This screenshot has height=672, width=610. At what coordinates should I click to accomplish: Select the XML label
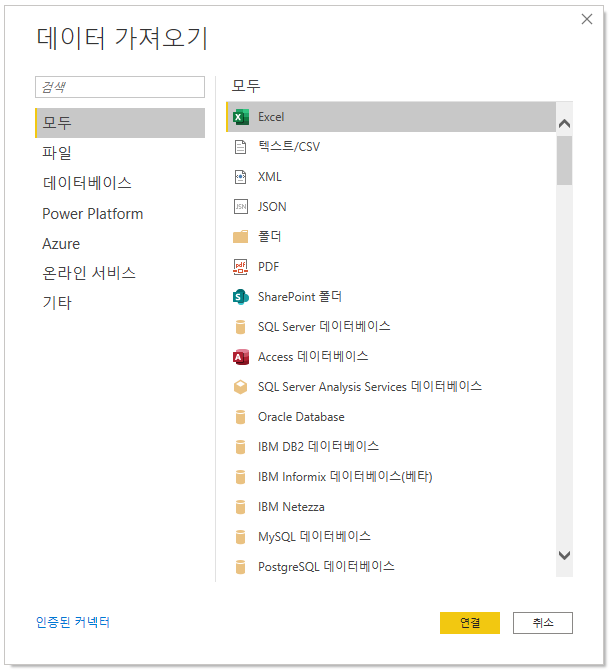[x=270, y=177]
